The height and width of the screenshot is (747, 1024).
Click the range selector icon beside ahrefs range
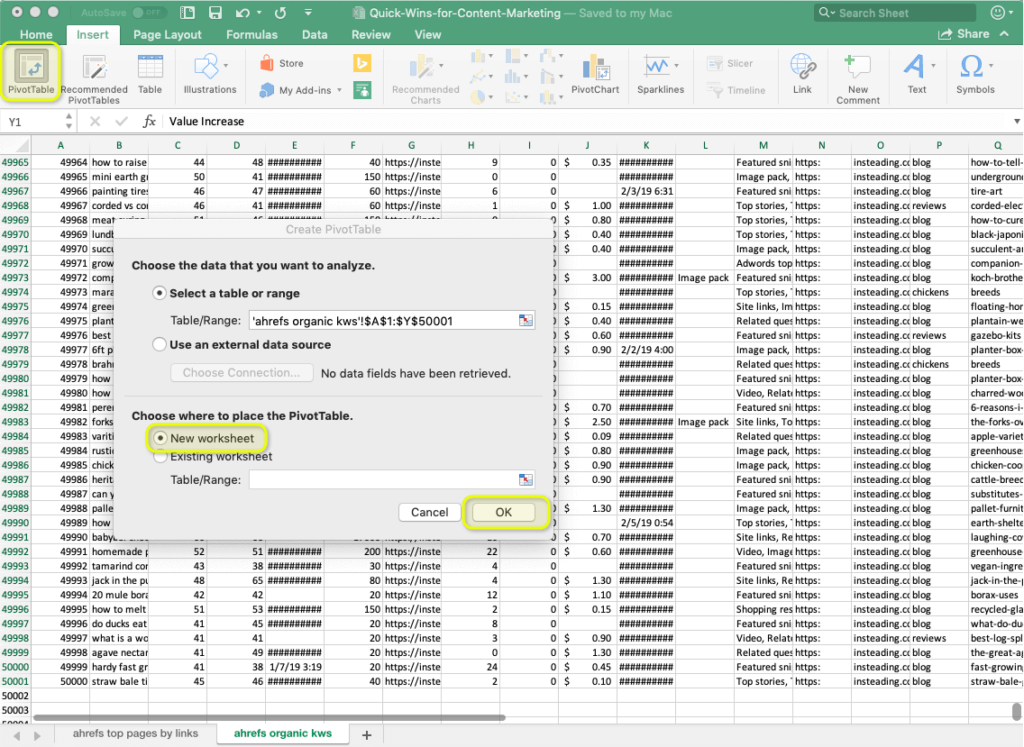coord(526,321)
